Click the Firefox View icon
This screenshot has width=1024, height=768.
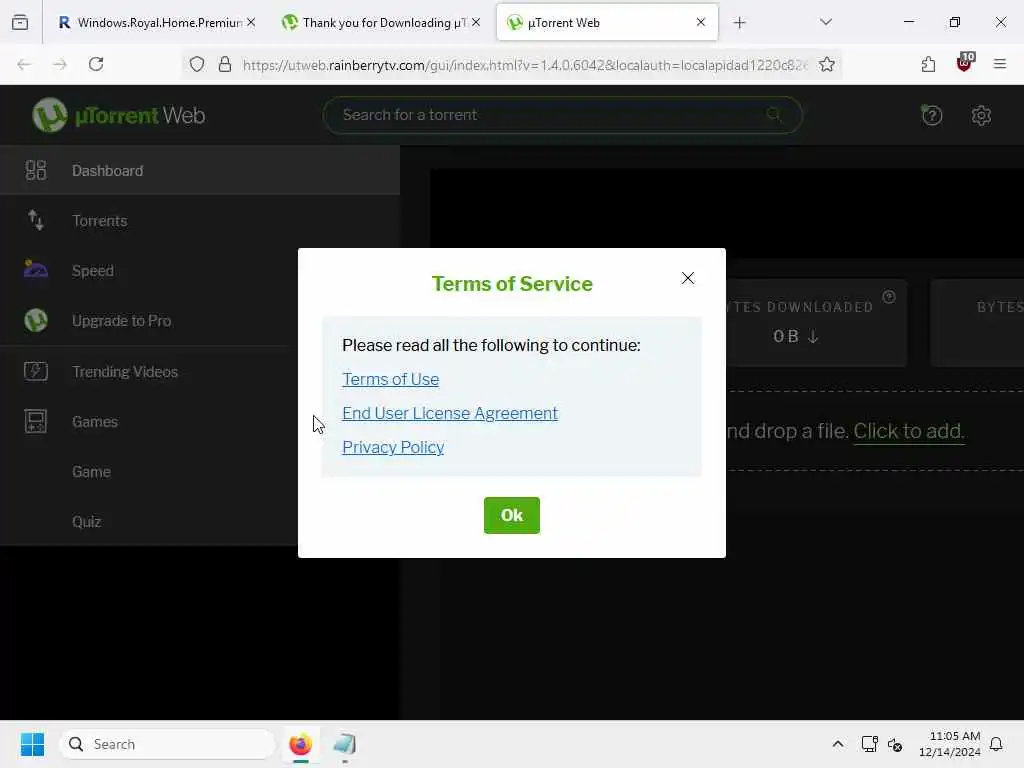point(20,23)
